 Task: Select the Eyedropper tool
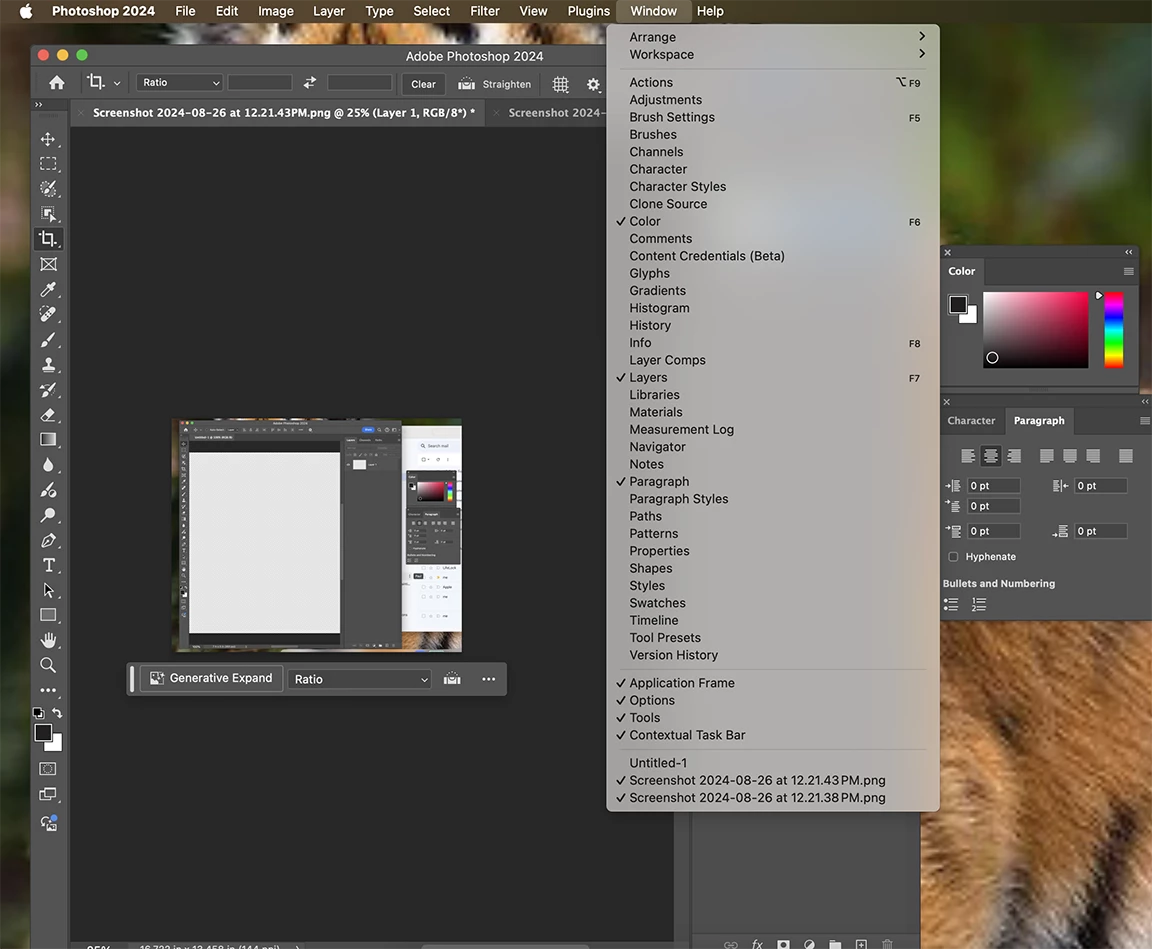pos(48,289)
